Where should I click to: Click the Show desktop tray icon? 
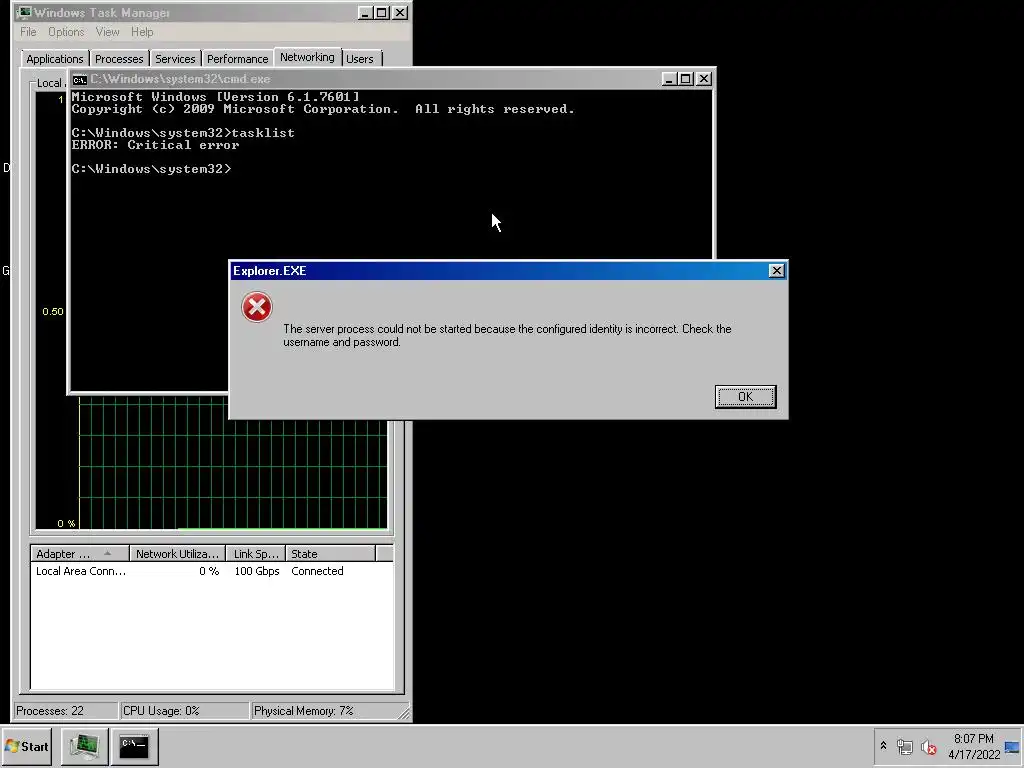pyautogui.click(x=1012, y=746)
